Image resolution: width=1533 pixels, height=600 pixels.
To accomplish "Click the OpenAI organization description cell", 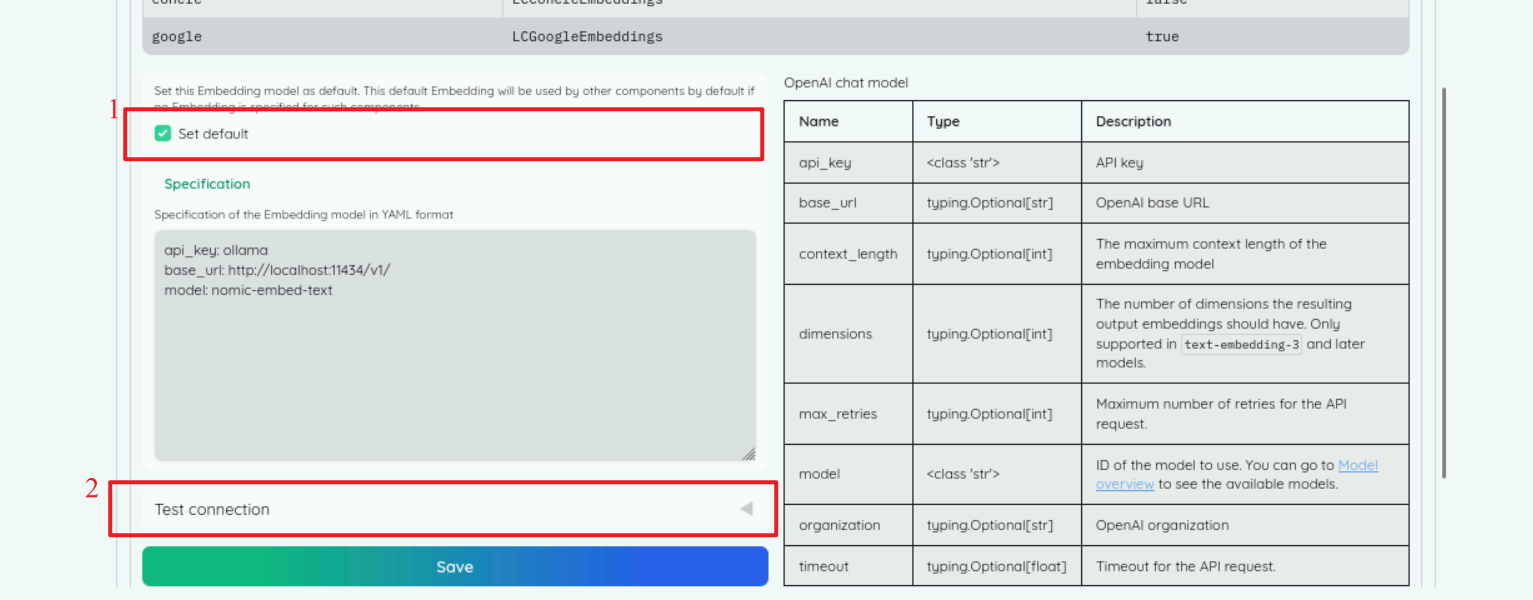I will pos(1245,525).
